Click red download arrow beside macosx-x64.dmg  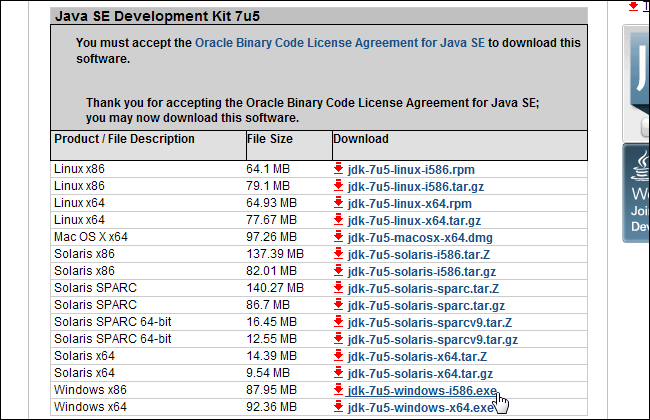coord(339,236)
